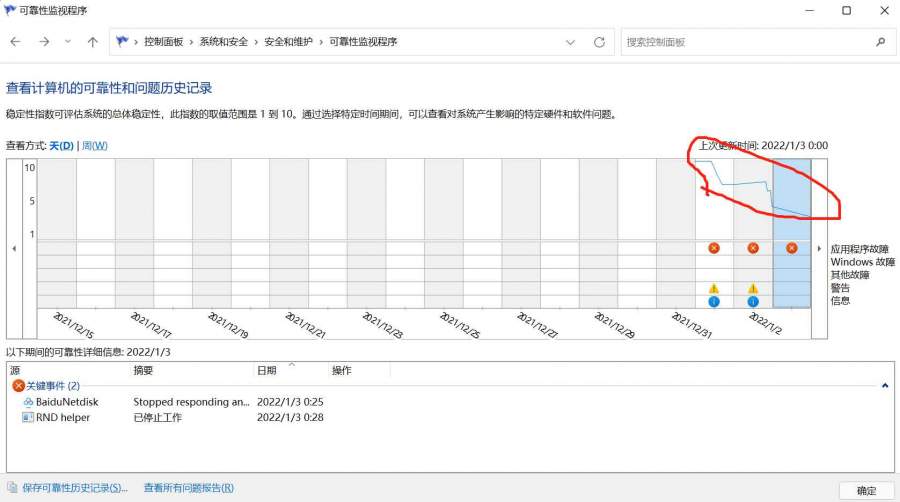Open the address bar history dropdown

[x=571, y=42]
